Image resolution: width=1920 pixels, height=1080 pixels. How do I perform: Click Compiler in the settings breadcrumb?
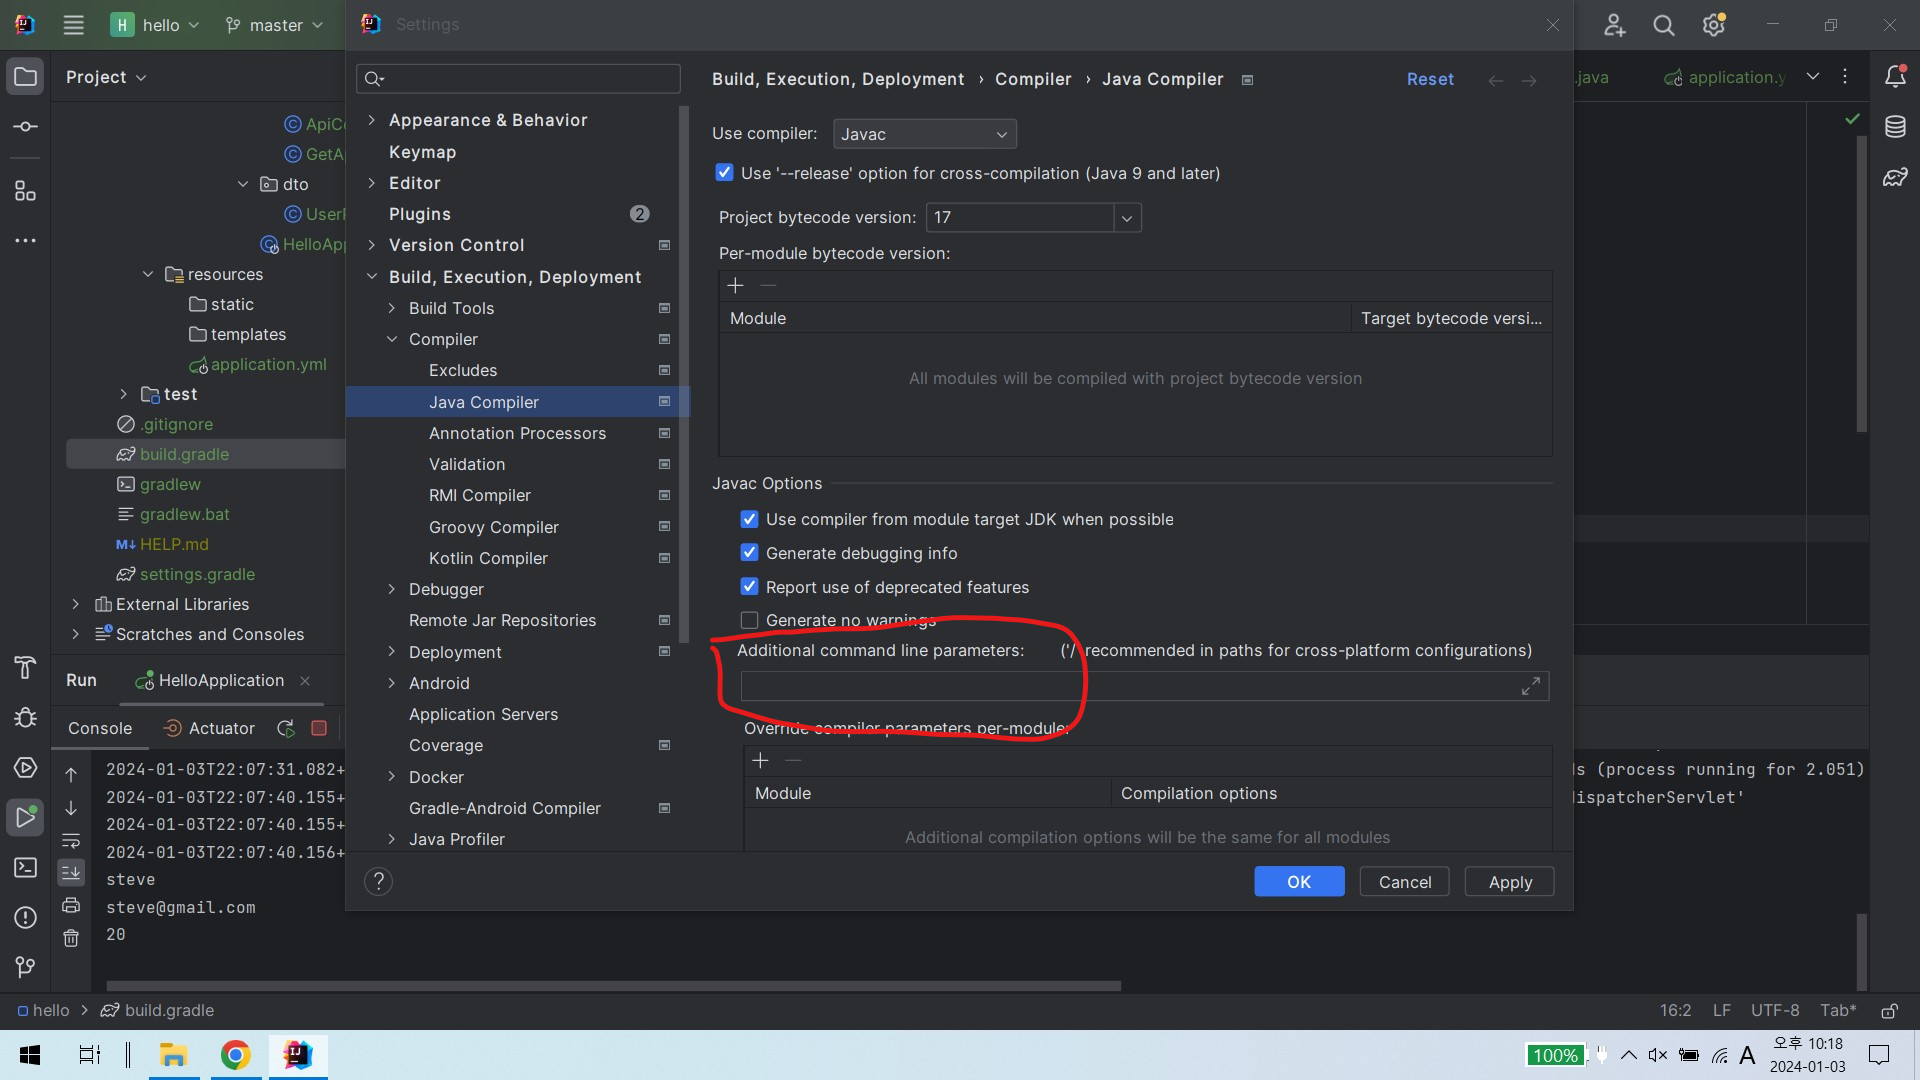1032,79
